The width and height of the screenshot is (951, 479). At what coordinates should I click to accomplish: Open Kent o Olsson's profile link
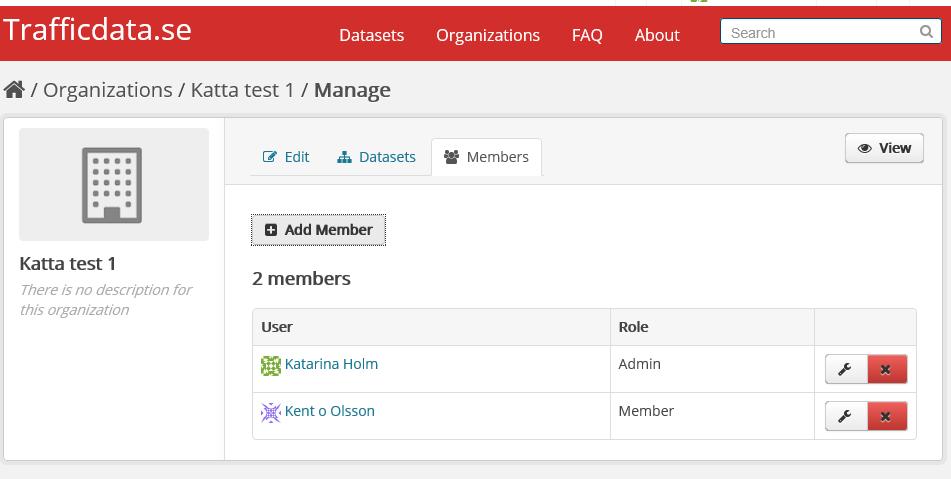(329, 410)
